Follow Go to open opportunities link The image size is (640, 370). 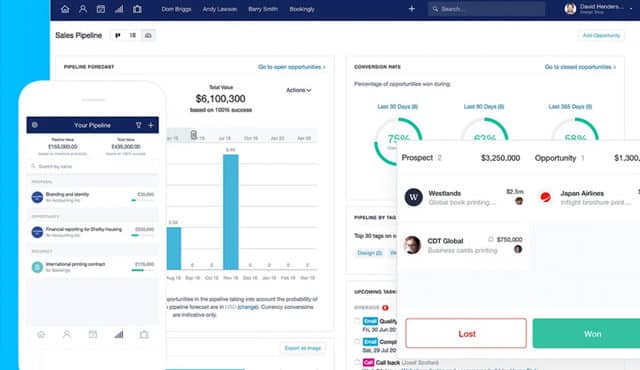(x=291, y=67)
